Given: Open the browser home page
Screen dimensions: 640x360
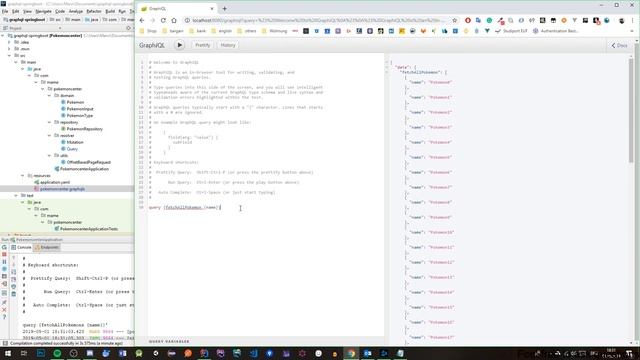Looking at the screenshot, I should [174, 20].
